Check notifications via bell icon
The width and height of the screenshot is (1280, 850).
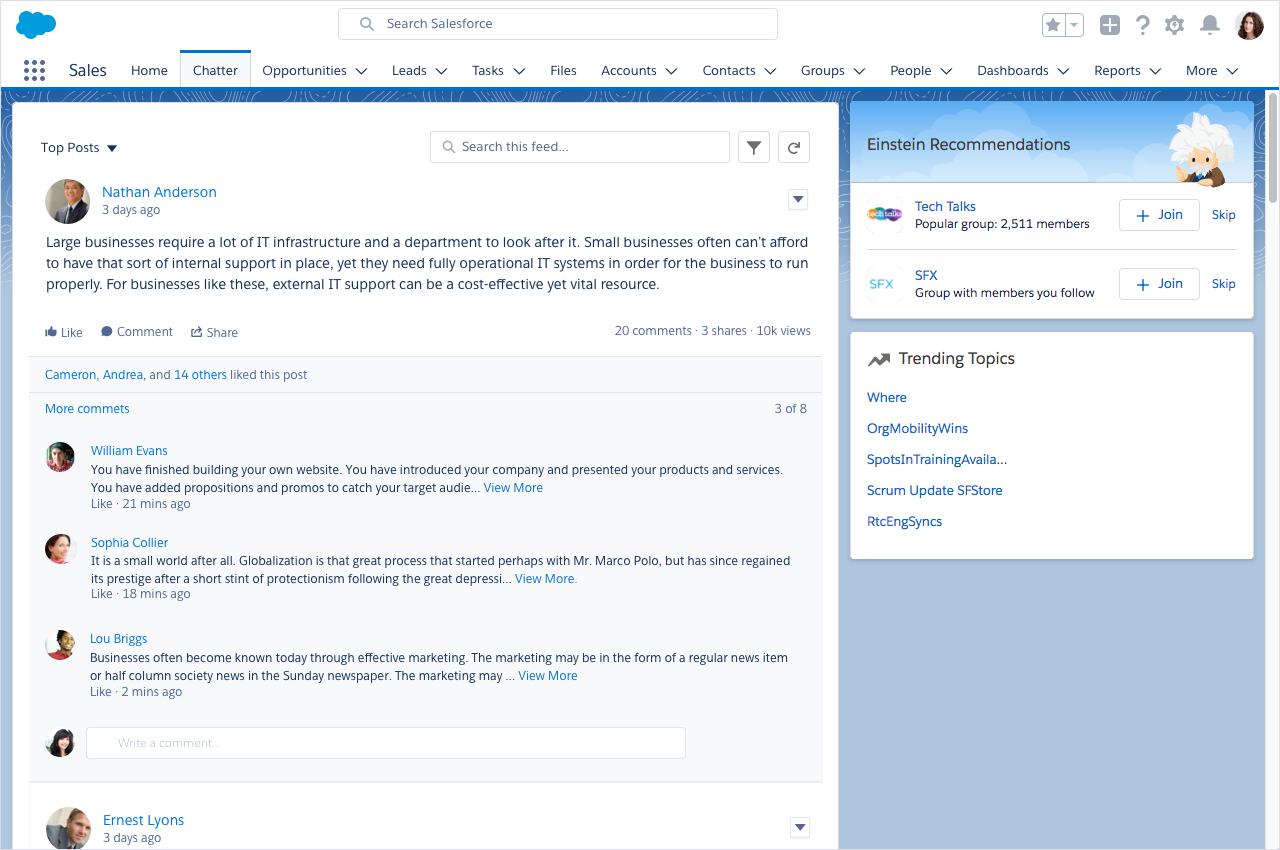pos(1209,25)
